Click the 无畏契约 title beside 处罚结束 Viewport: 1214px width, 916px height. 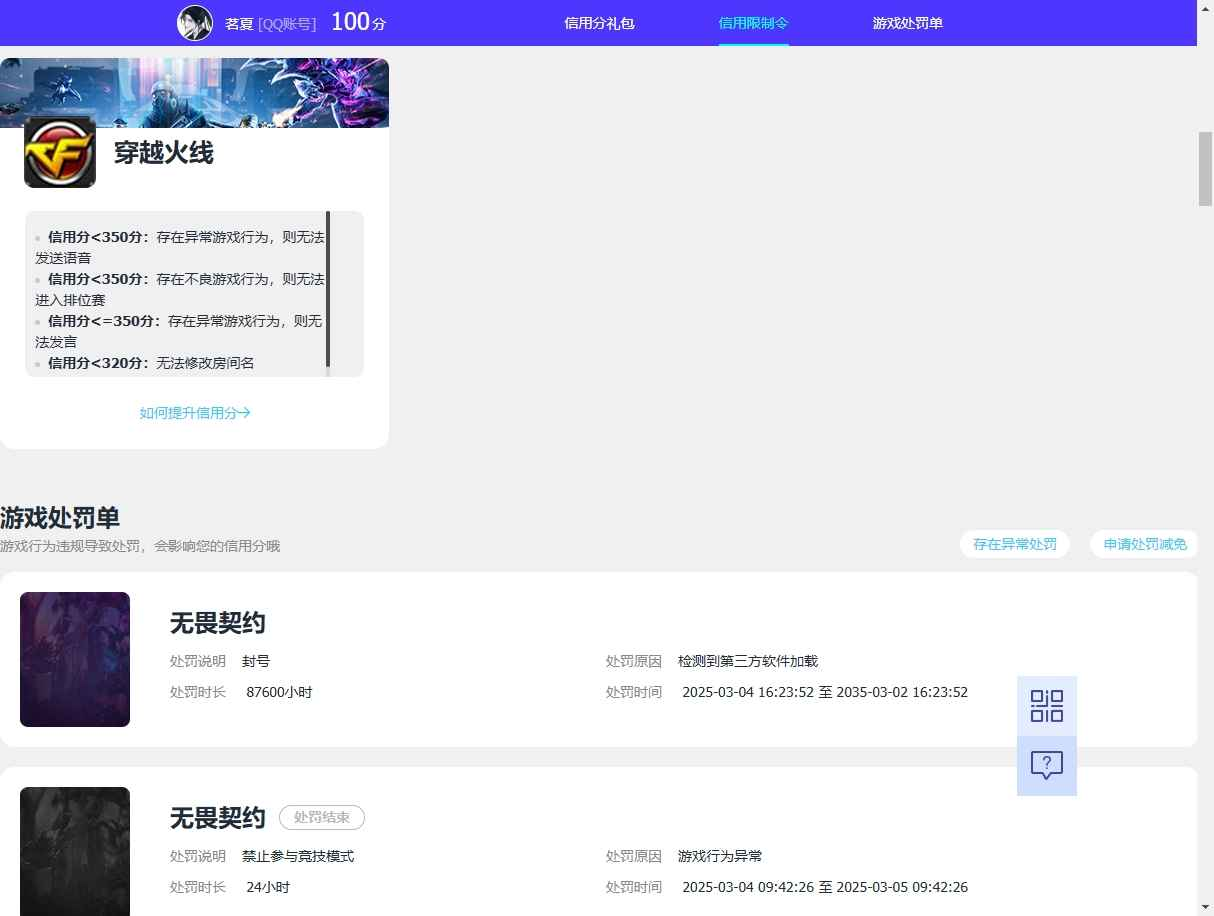[x=218, y=818]
